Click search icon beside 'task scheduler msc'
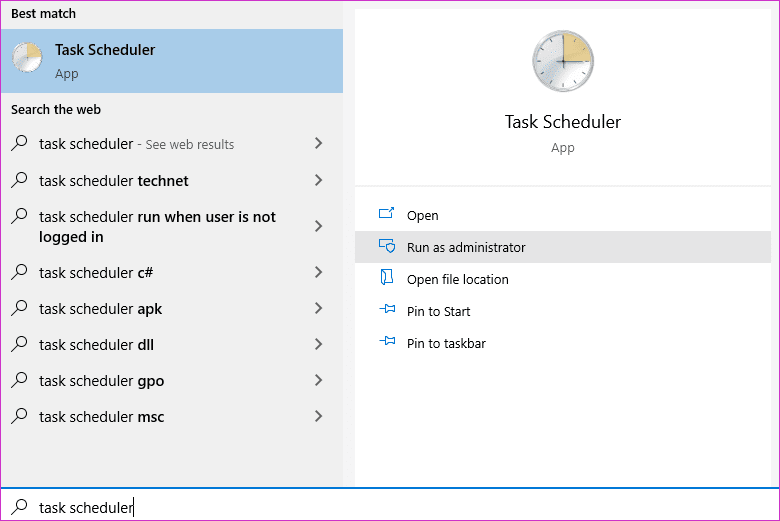The width and height of the screenshot is (780, 521). coord(19,416)
